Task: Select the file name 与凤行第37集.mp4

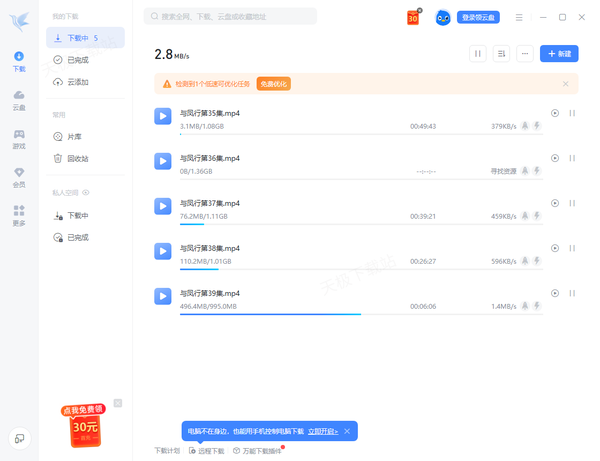Action: [x=210, y=203]
